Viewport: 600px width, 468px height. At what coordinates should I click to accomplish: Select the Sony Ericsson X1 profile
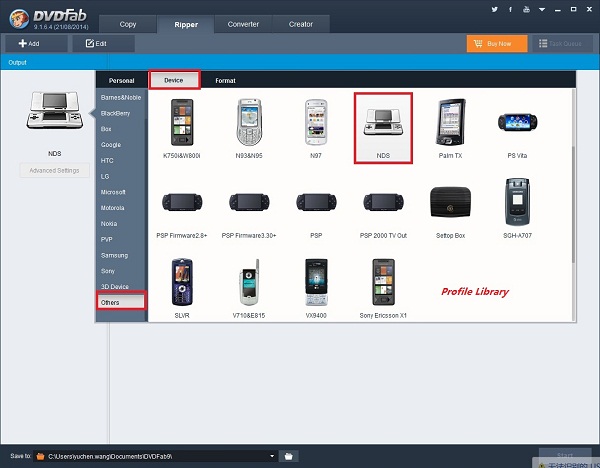coord(383,289)
